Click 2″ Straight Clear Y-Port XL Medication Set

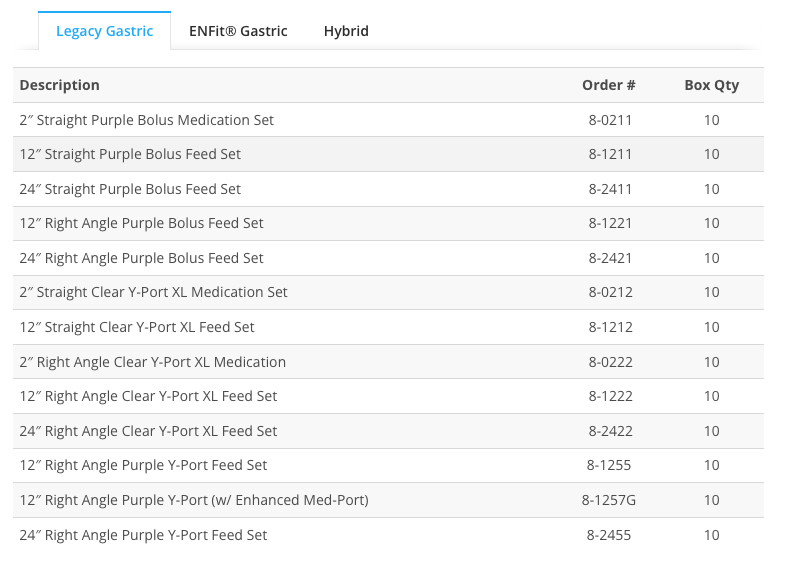[x=153, y=292]
